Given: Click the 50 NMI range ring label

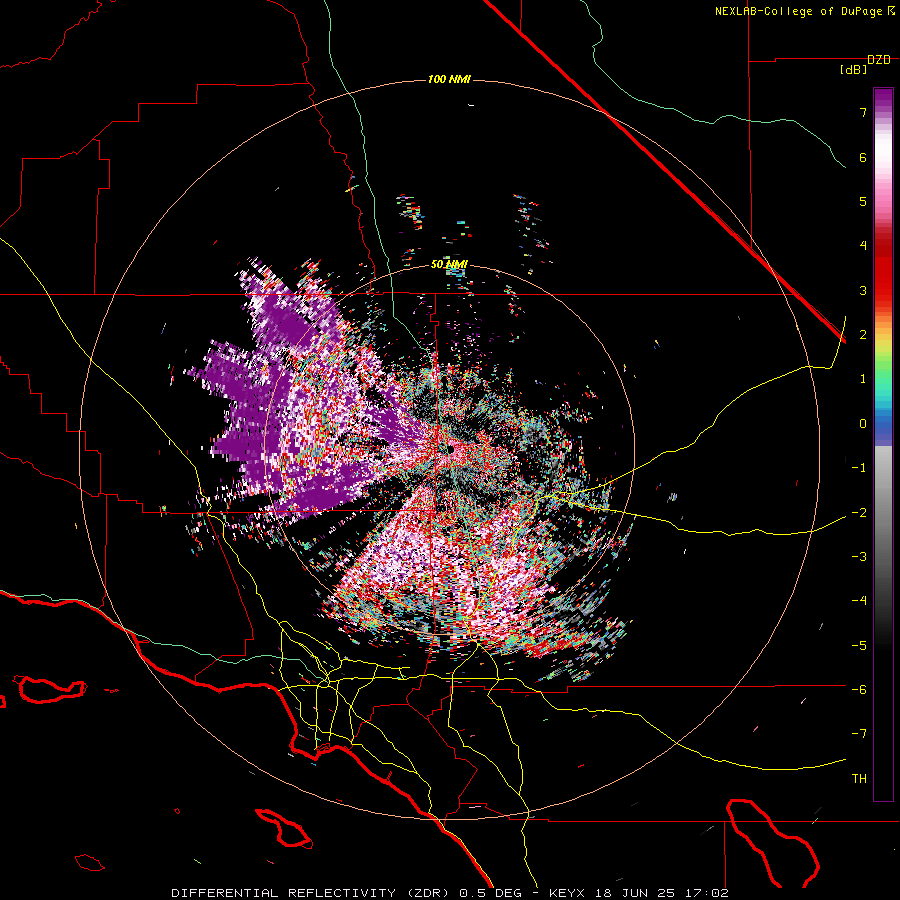Looking at the screenshot, I should click(449, 264).
